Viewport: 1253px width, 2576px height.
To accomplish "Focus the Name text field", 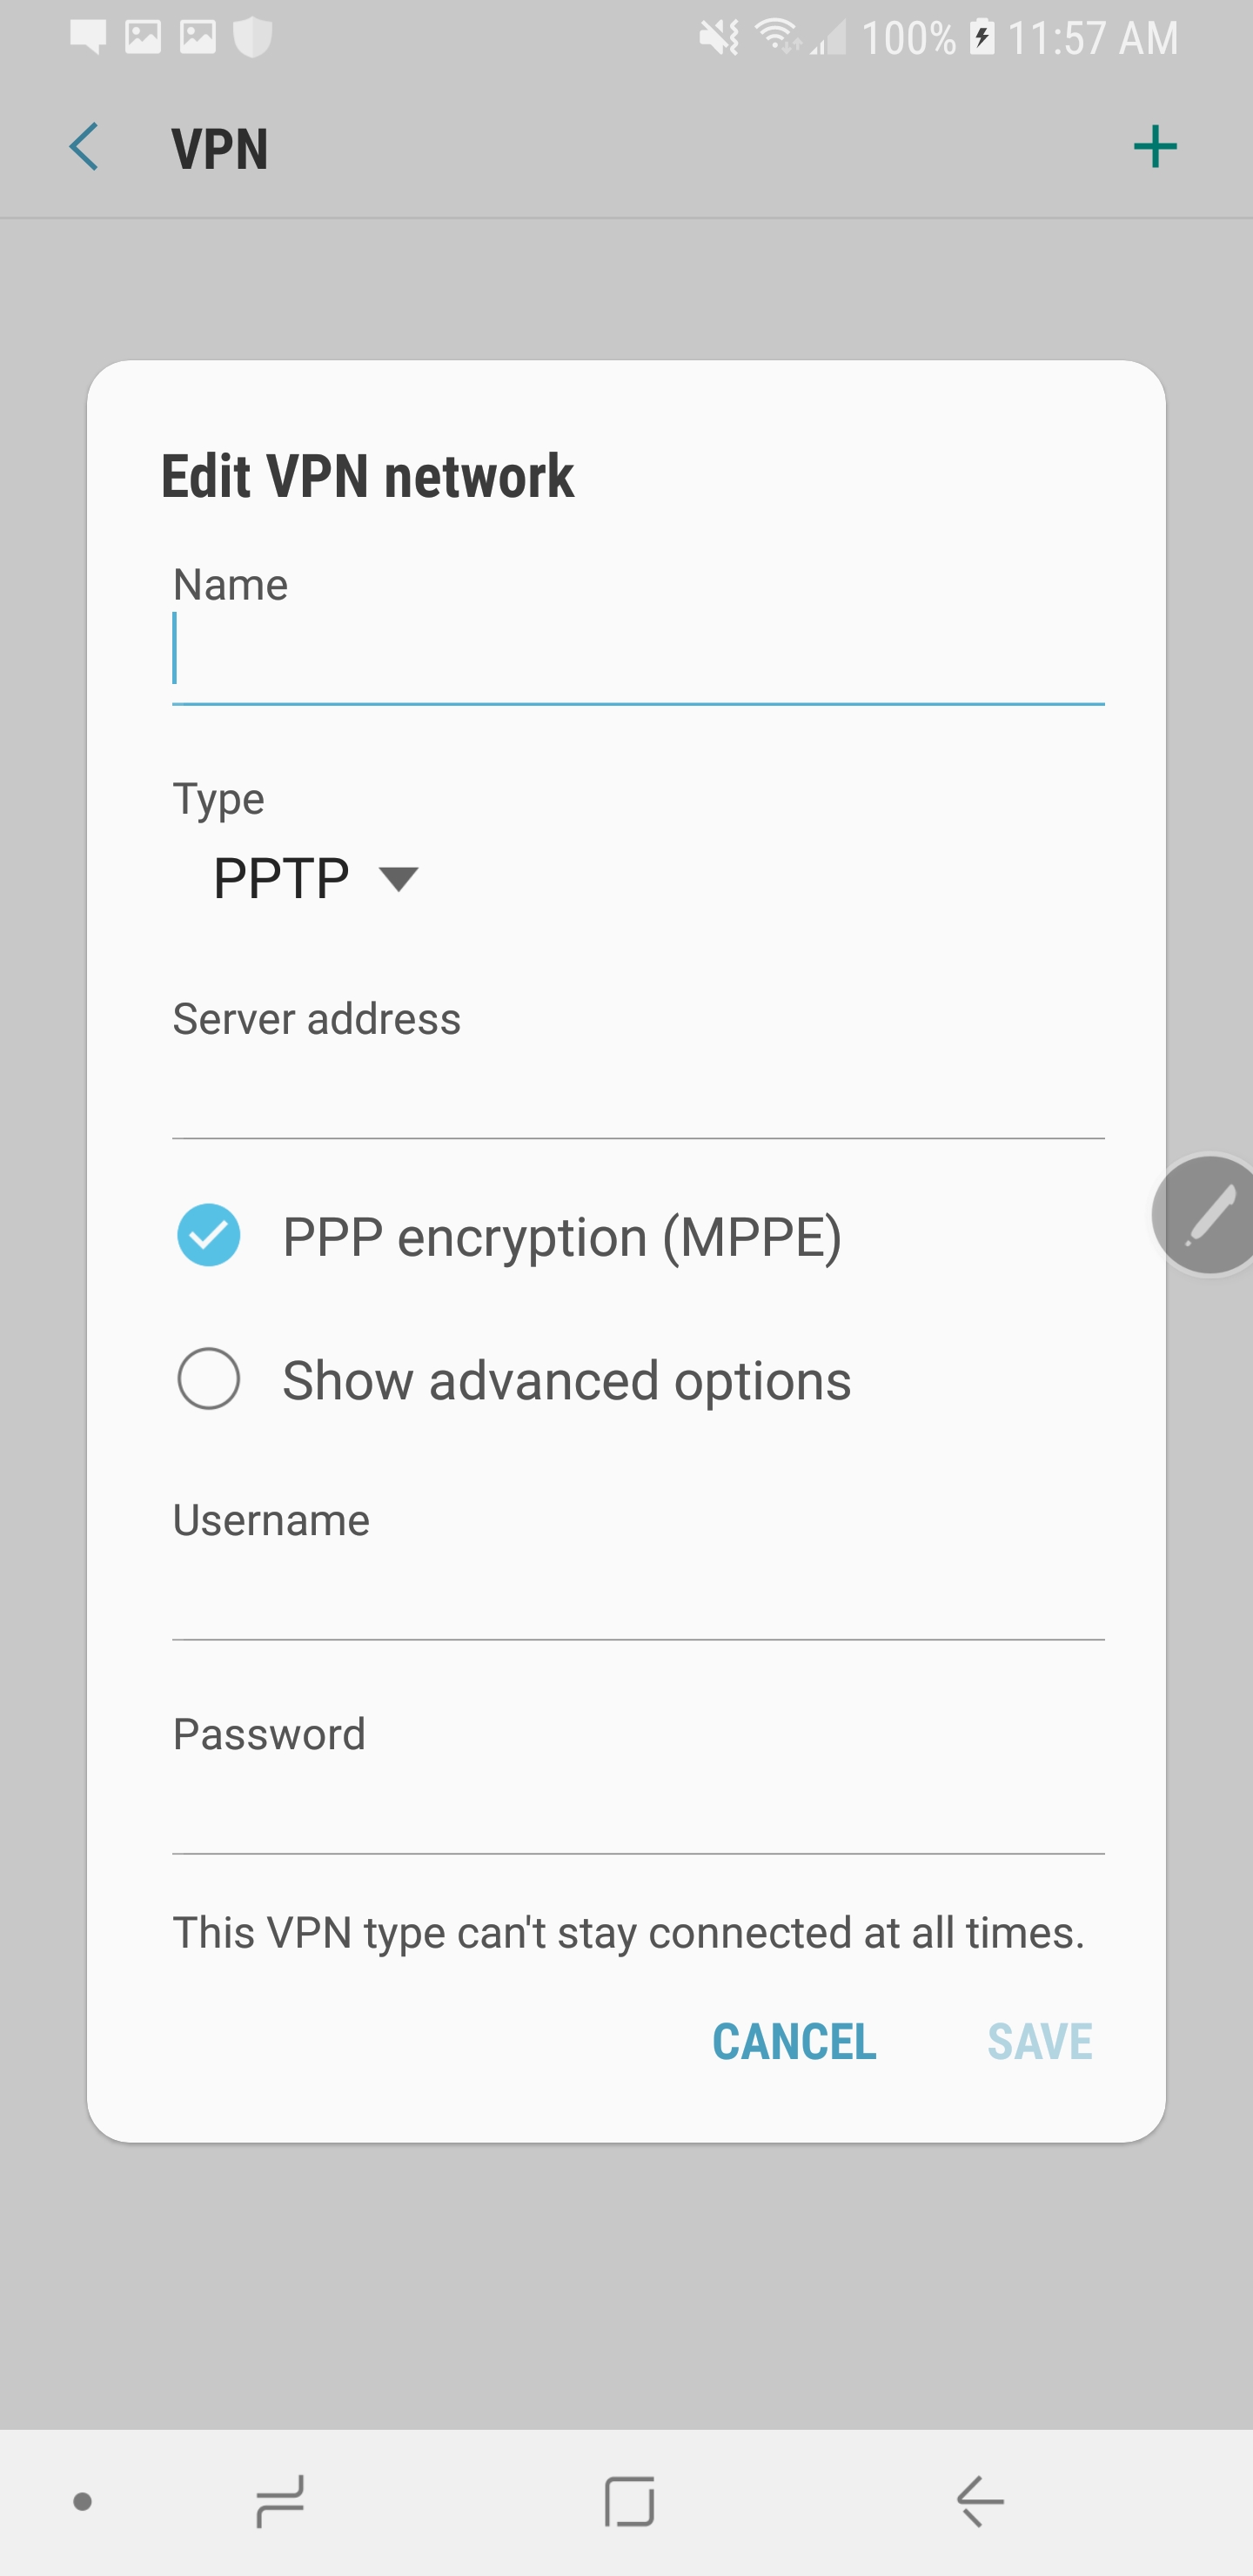I will tap(638, 655).
